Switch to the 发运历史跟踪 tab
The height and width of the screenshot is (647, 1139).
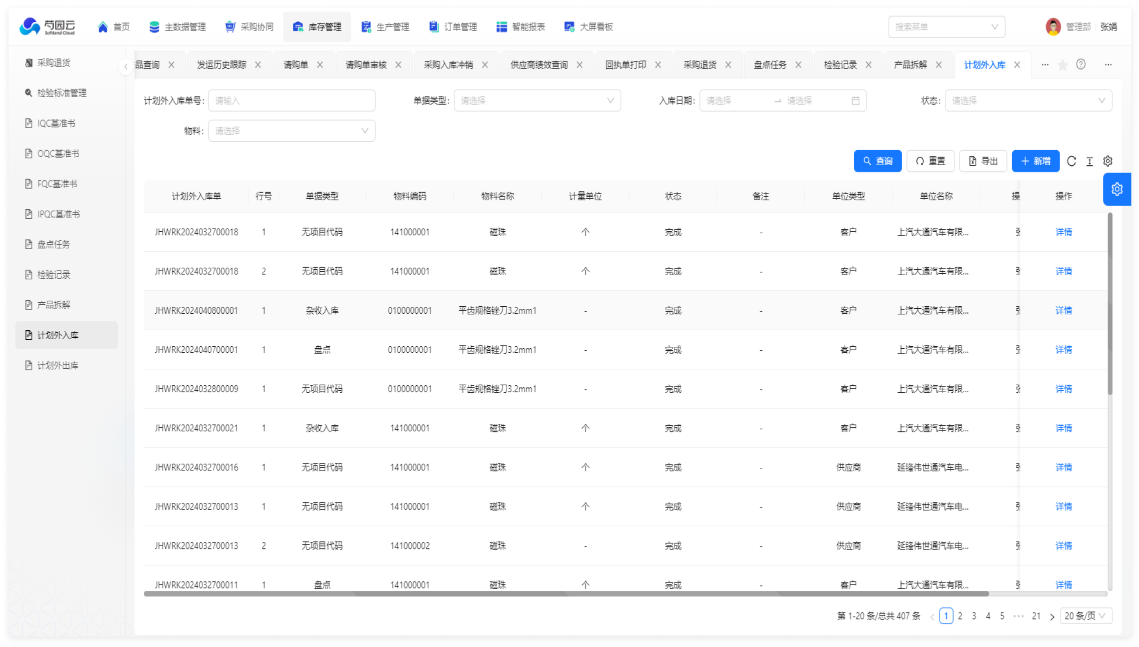221,65
